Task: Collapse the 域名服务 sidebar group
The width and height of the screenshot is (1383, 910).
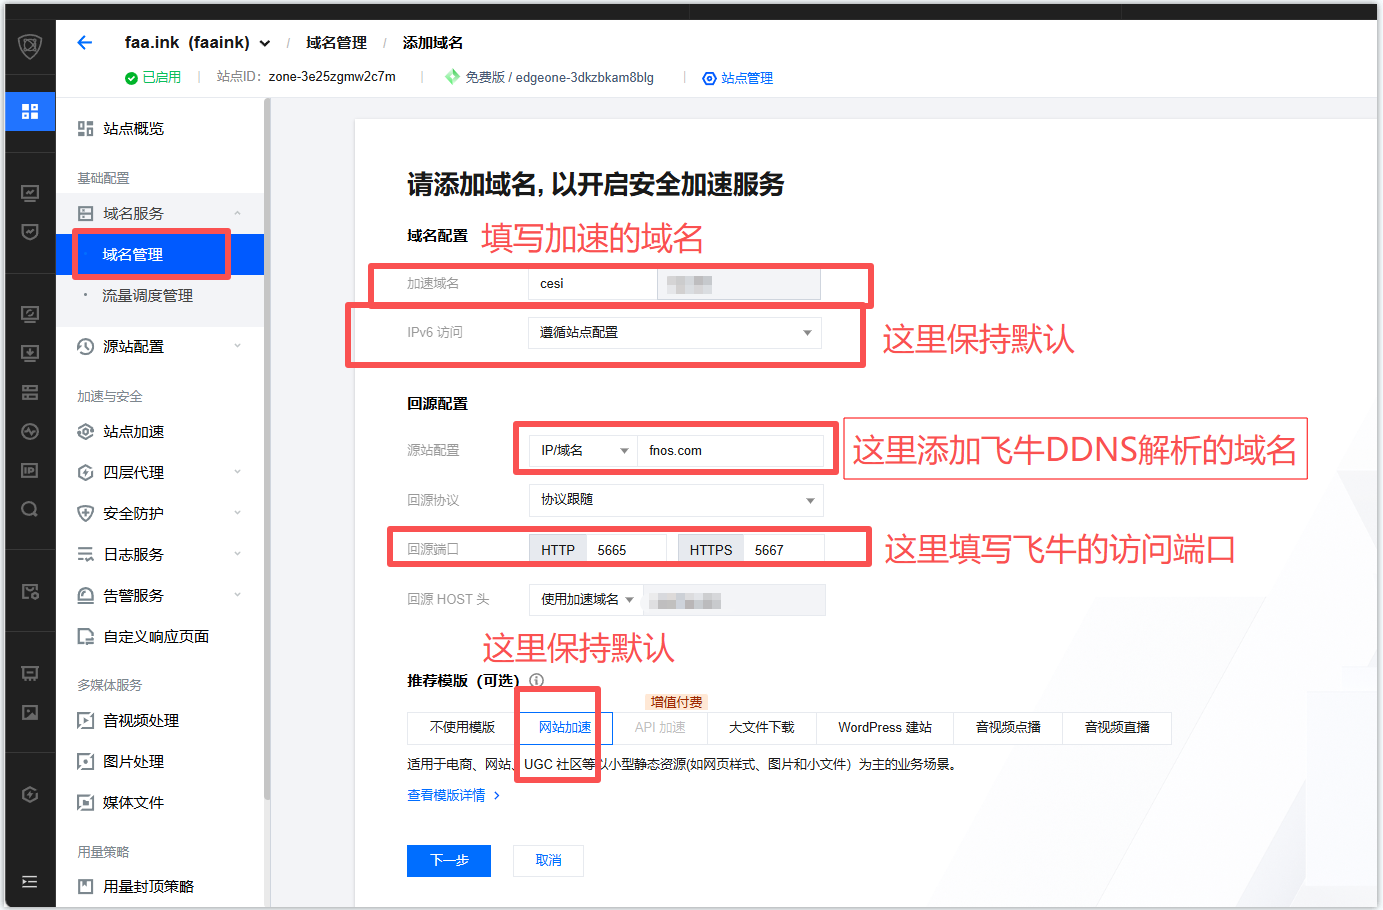Action: 238,213
